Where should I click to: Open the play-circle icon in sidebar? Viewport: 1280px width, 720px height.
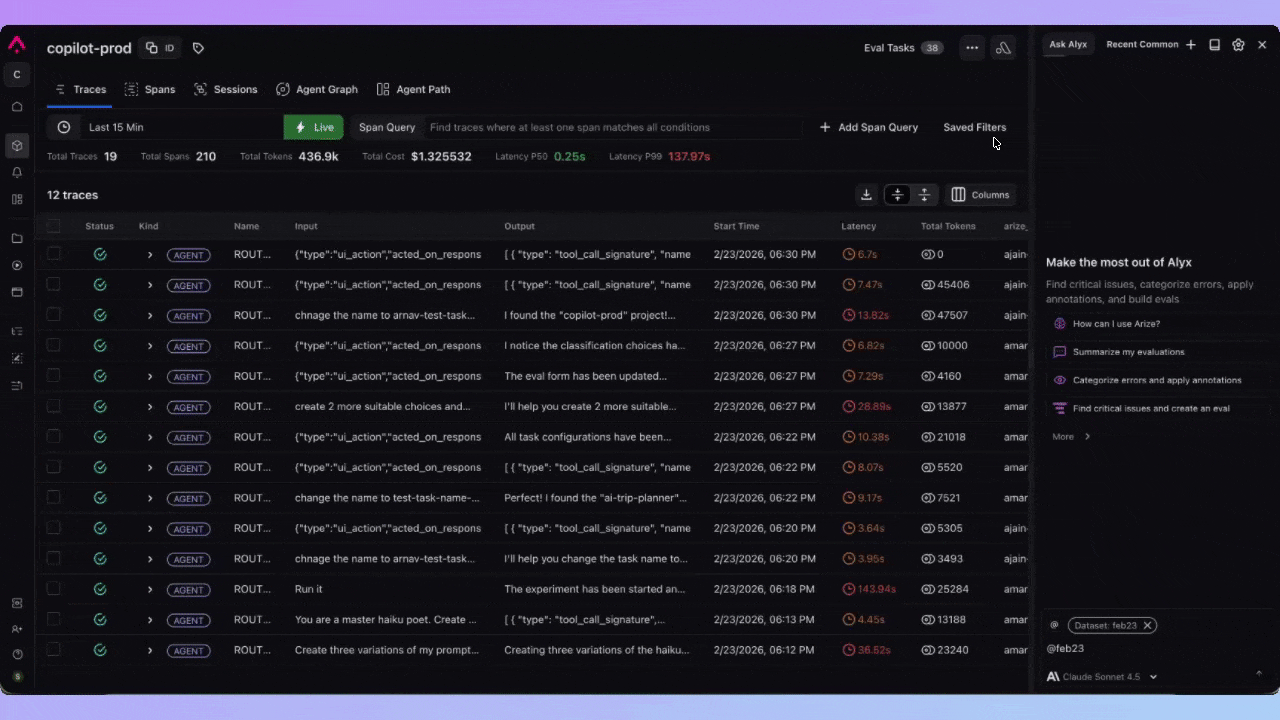[17, 266]
